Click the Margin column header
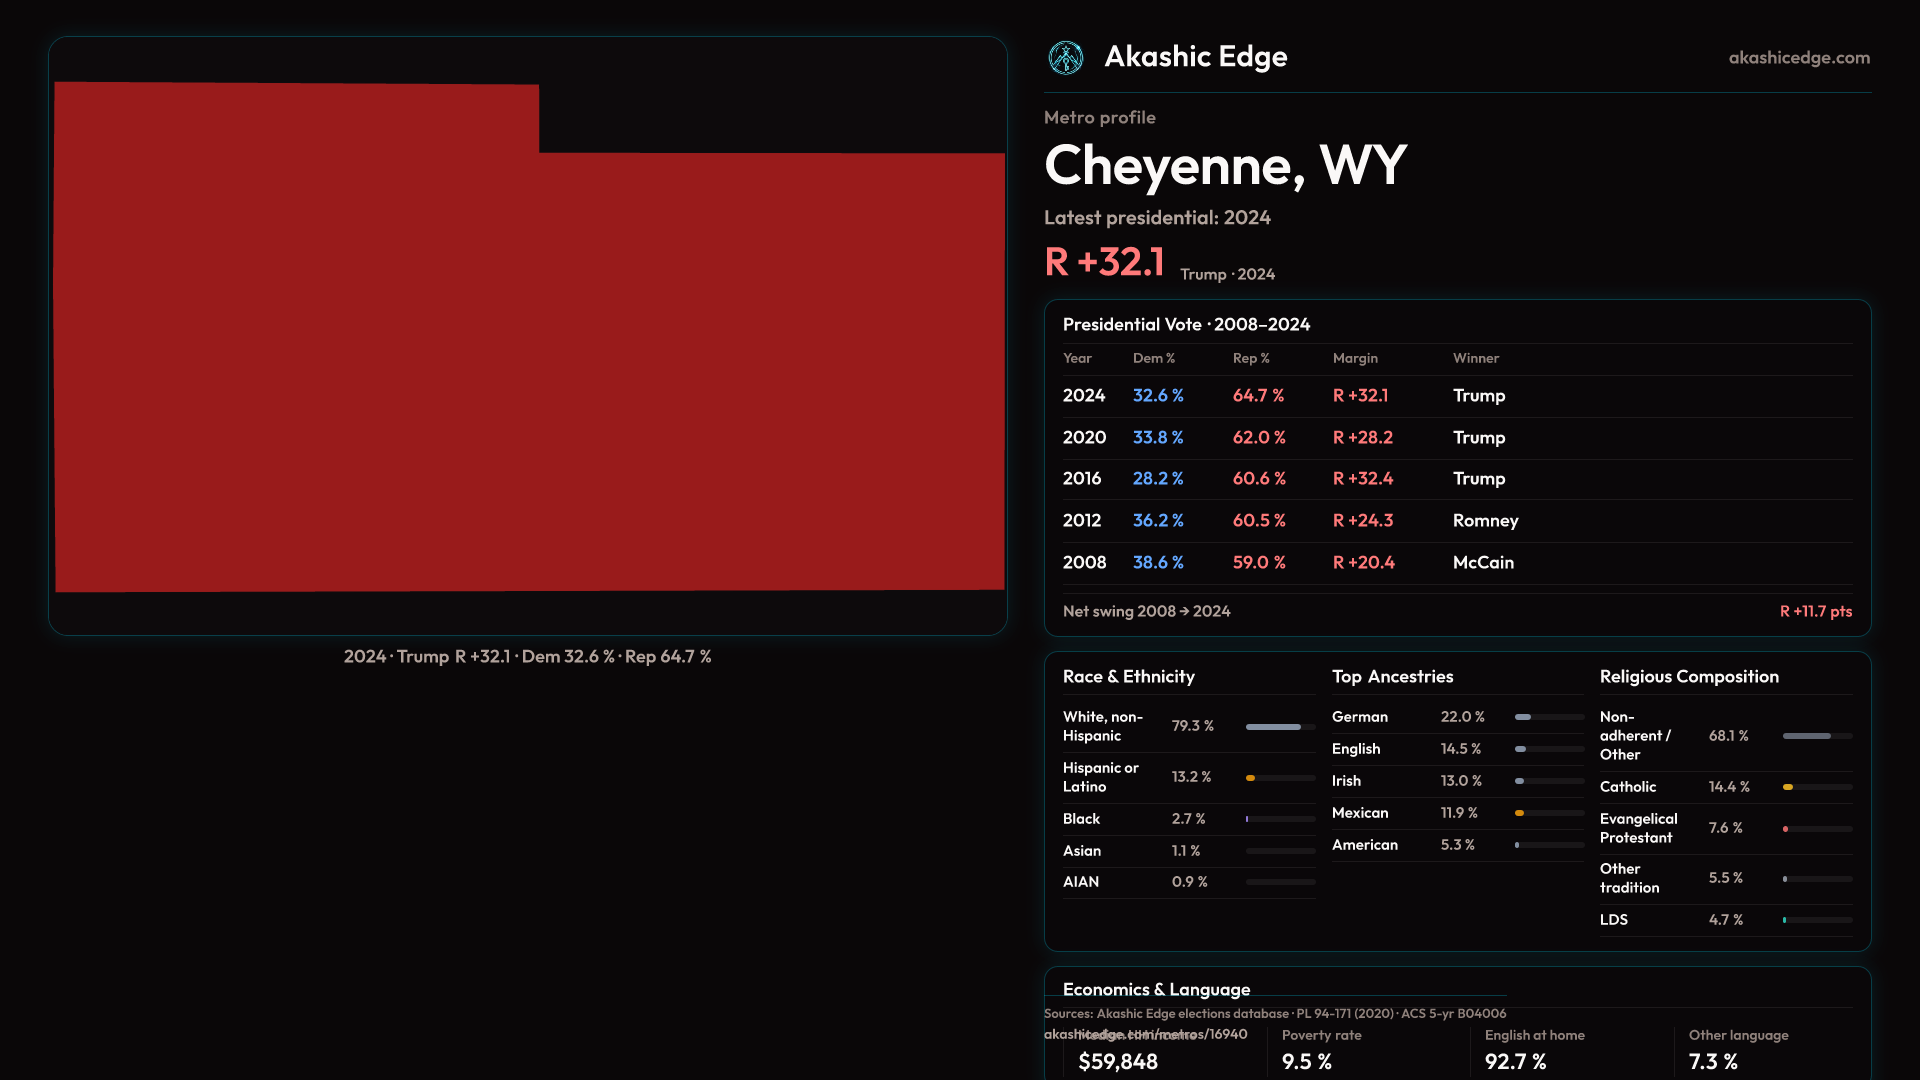The height and width of the screenshot is (1080, 1920). (x=1355, y=358)
